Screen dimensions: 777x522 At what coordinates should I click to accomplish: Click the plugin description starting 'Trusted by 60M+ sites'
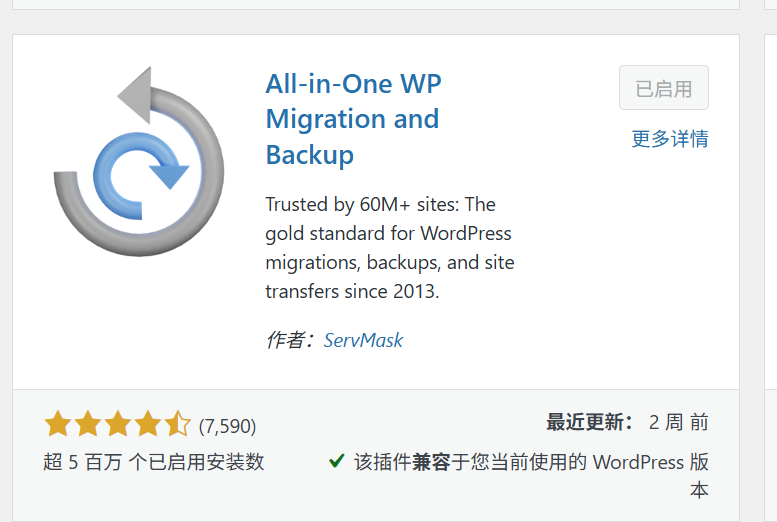click(x=390, y=248)
